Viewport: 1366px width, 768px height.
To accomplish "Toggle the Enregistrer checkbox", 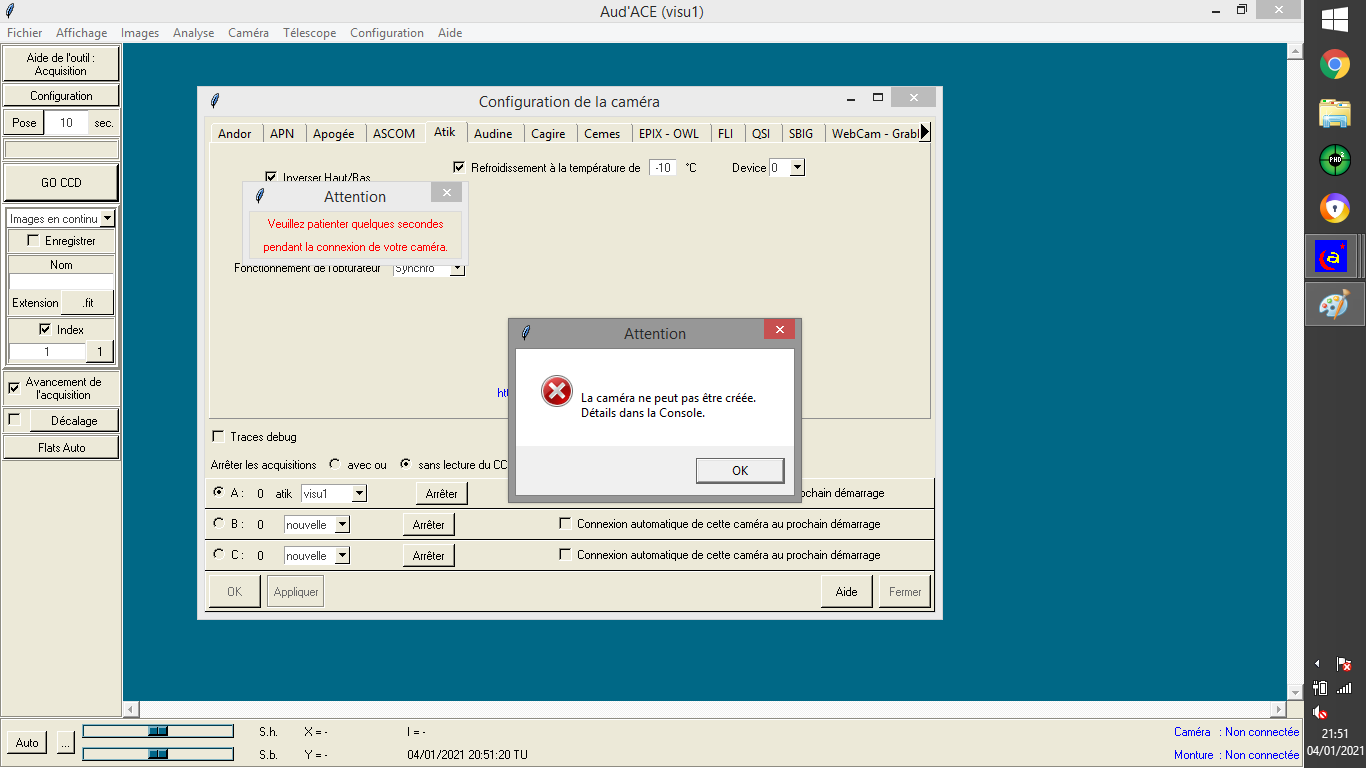I will (x=34, y=241).
